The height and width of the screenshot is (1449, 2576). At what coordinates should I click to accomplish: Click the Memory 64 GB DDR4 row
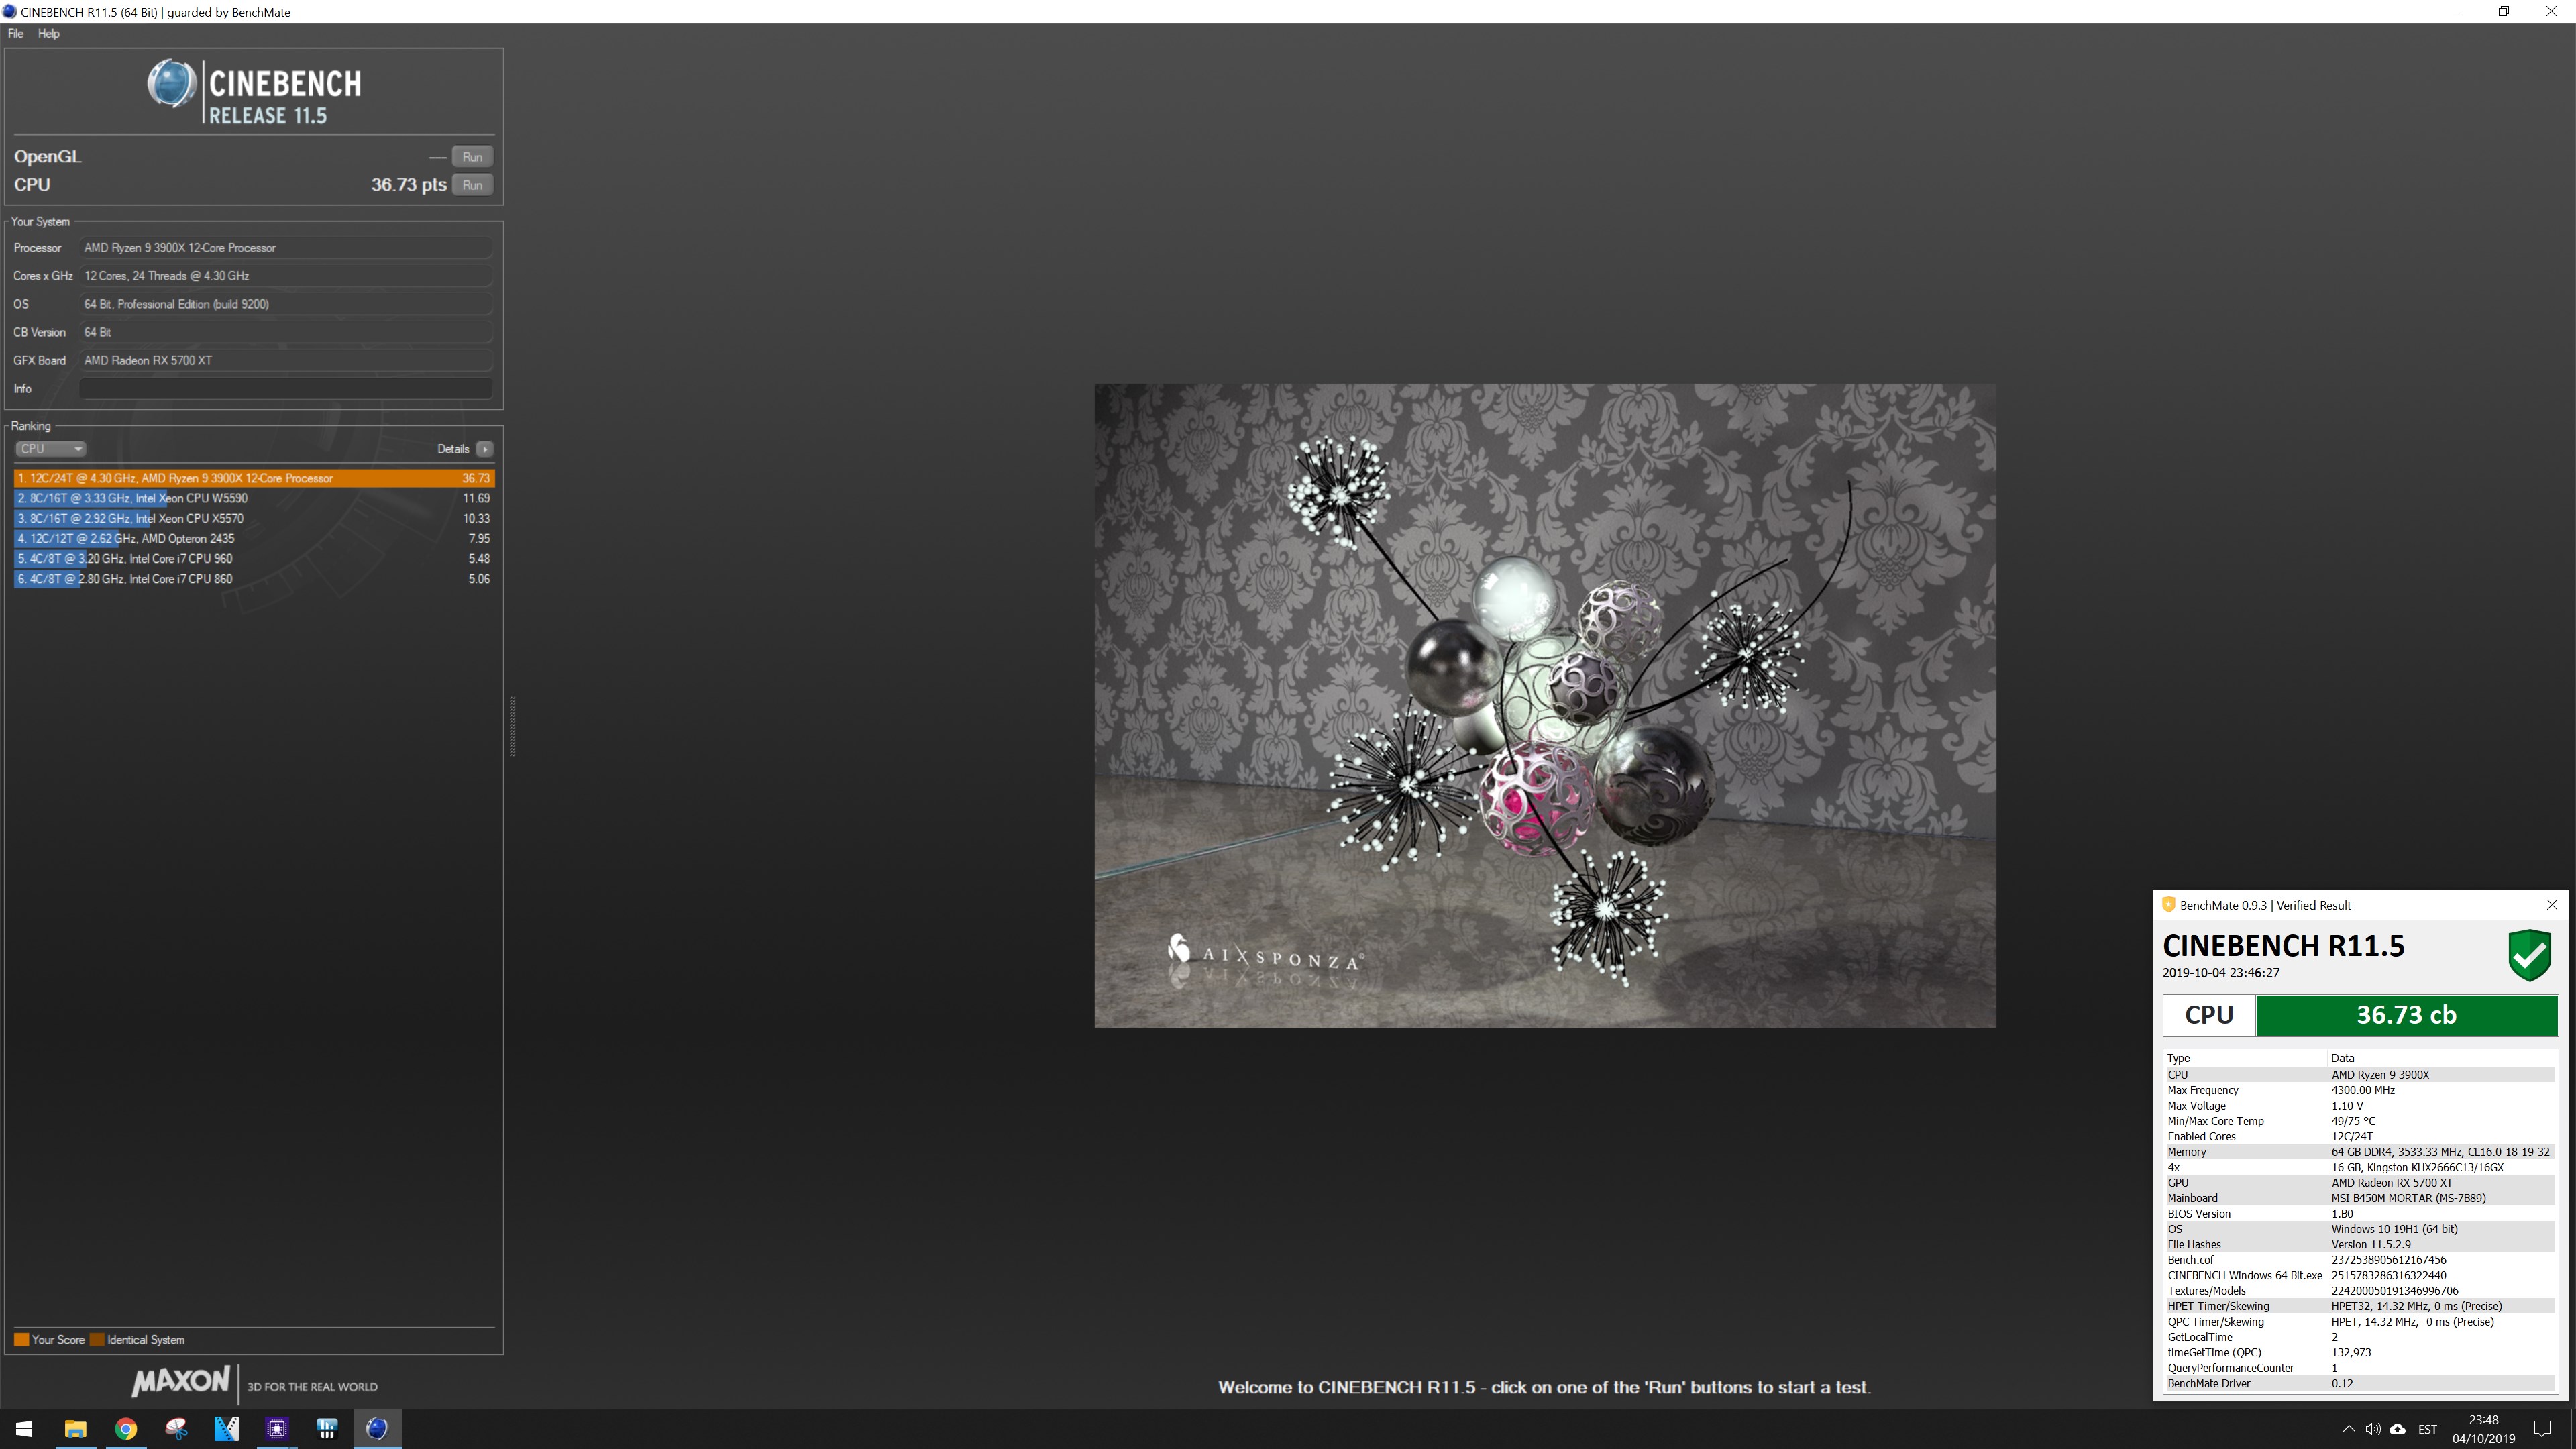coord(2360,1152)
